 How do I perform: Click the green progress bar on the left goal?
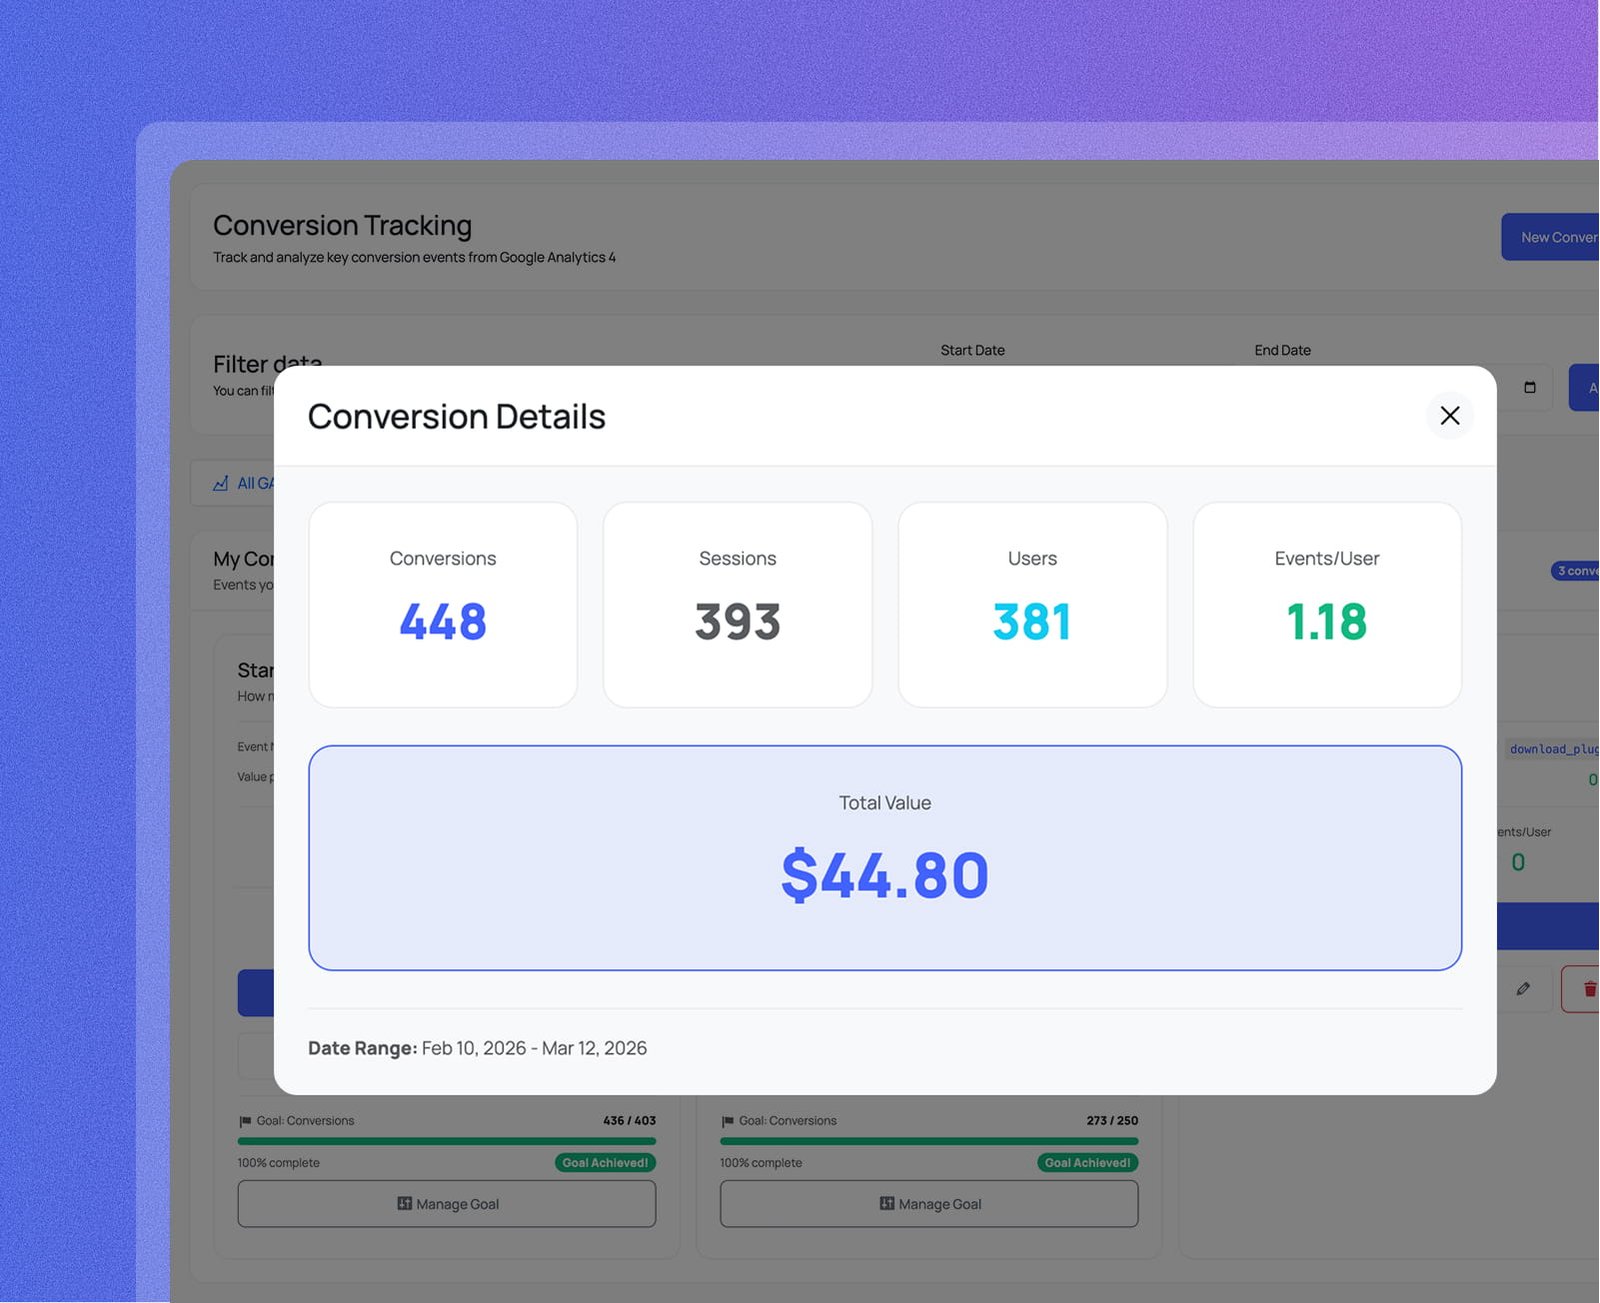coord(446,1140)
